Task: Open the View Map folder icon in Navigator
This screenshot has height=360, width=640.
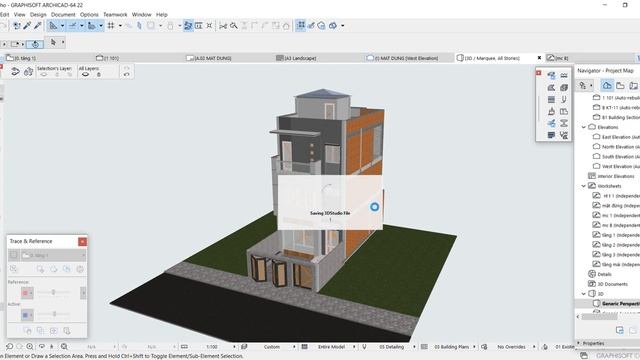Action: tap(620, 86)
